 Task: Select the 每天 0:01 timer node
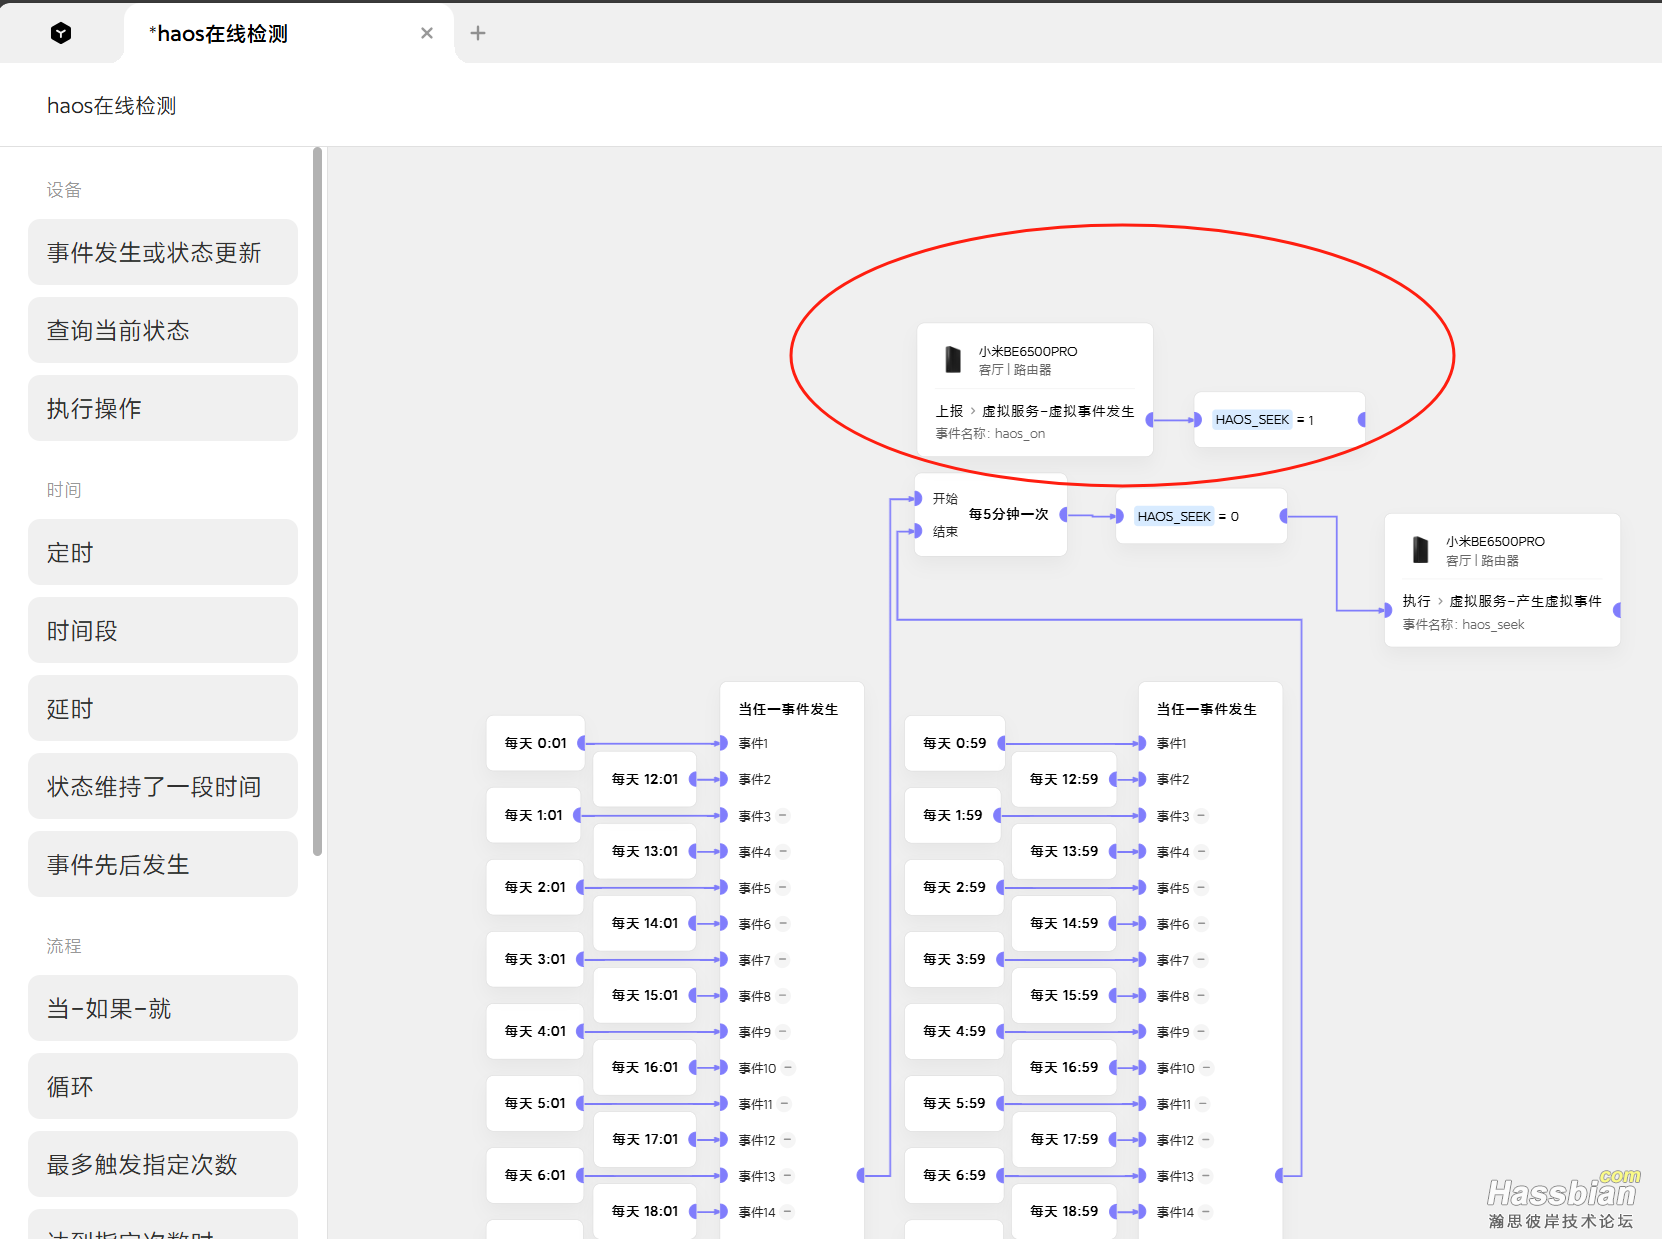[x=536, y=743]
